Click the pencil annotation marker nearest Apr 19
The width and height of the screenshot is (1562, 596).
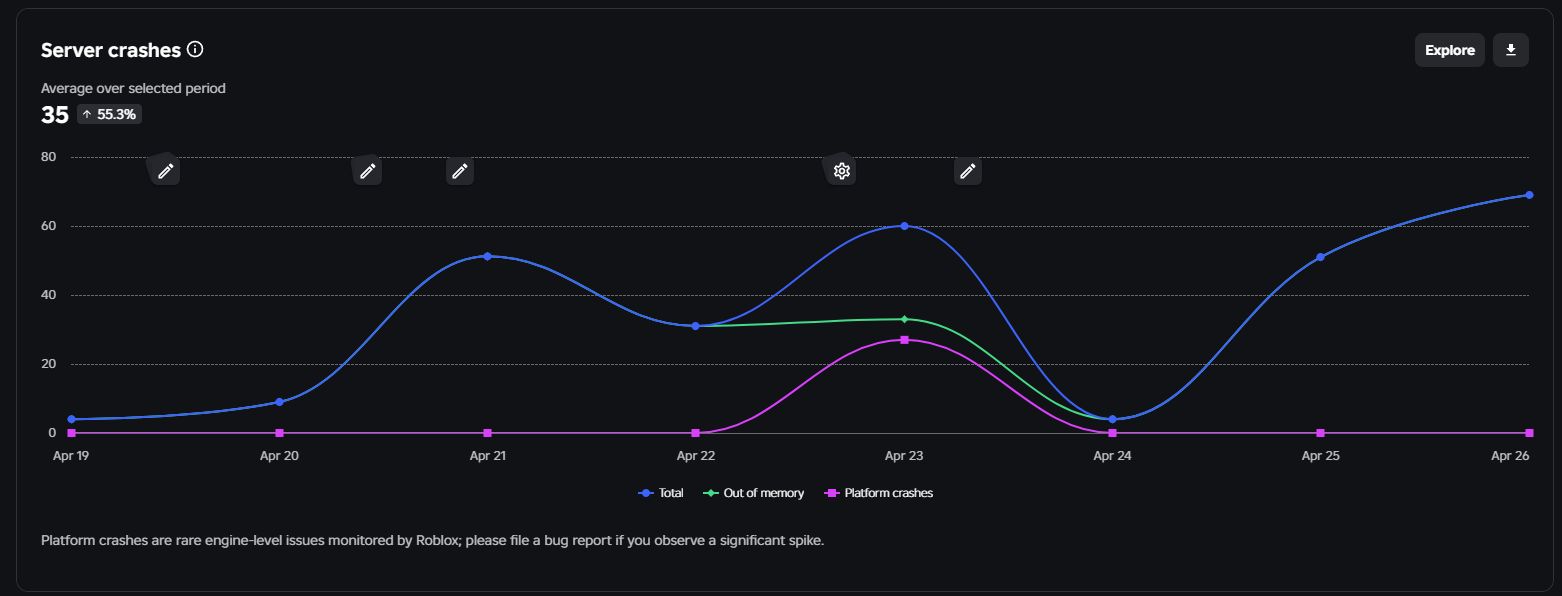point(166,171)
